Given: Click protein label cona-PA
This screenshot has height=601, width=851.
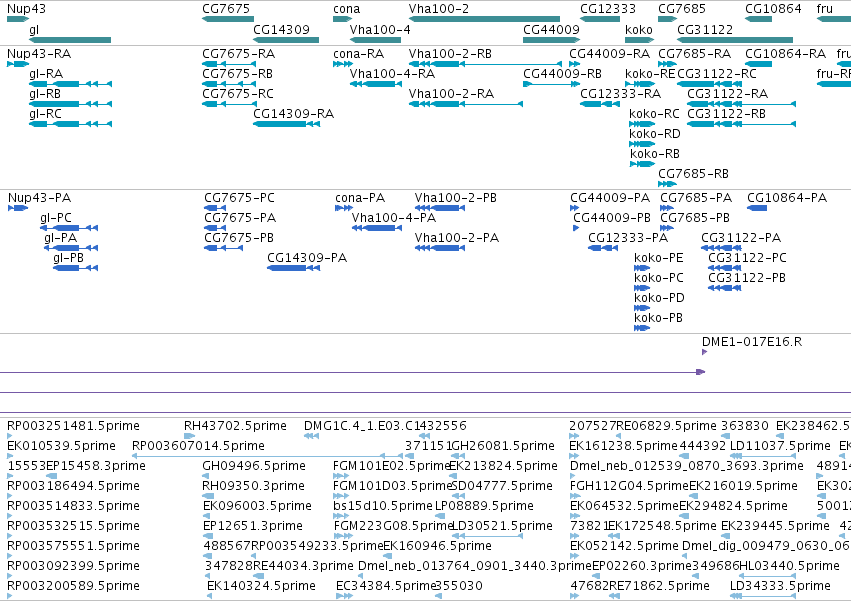Looking at the screenshot, I should click(360, 198).
